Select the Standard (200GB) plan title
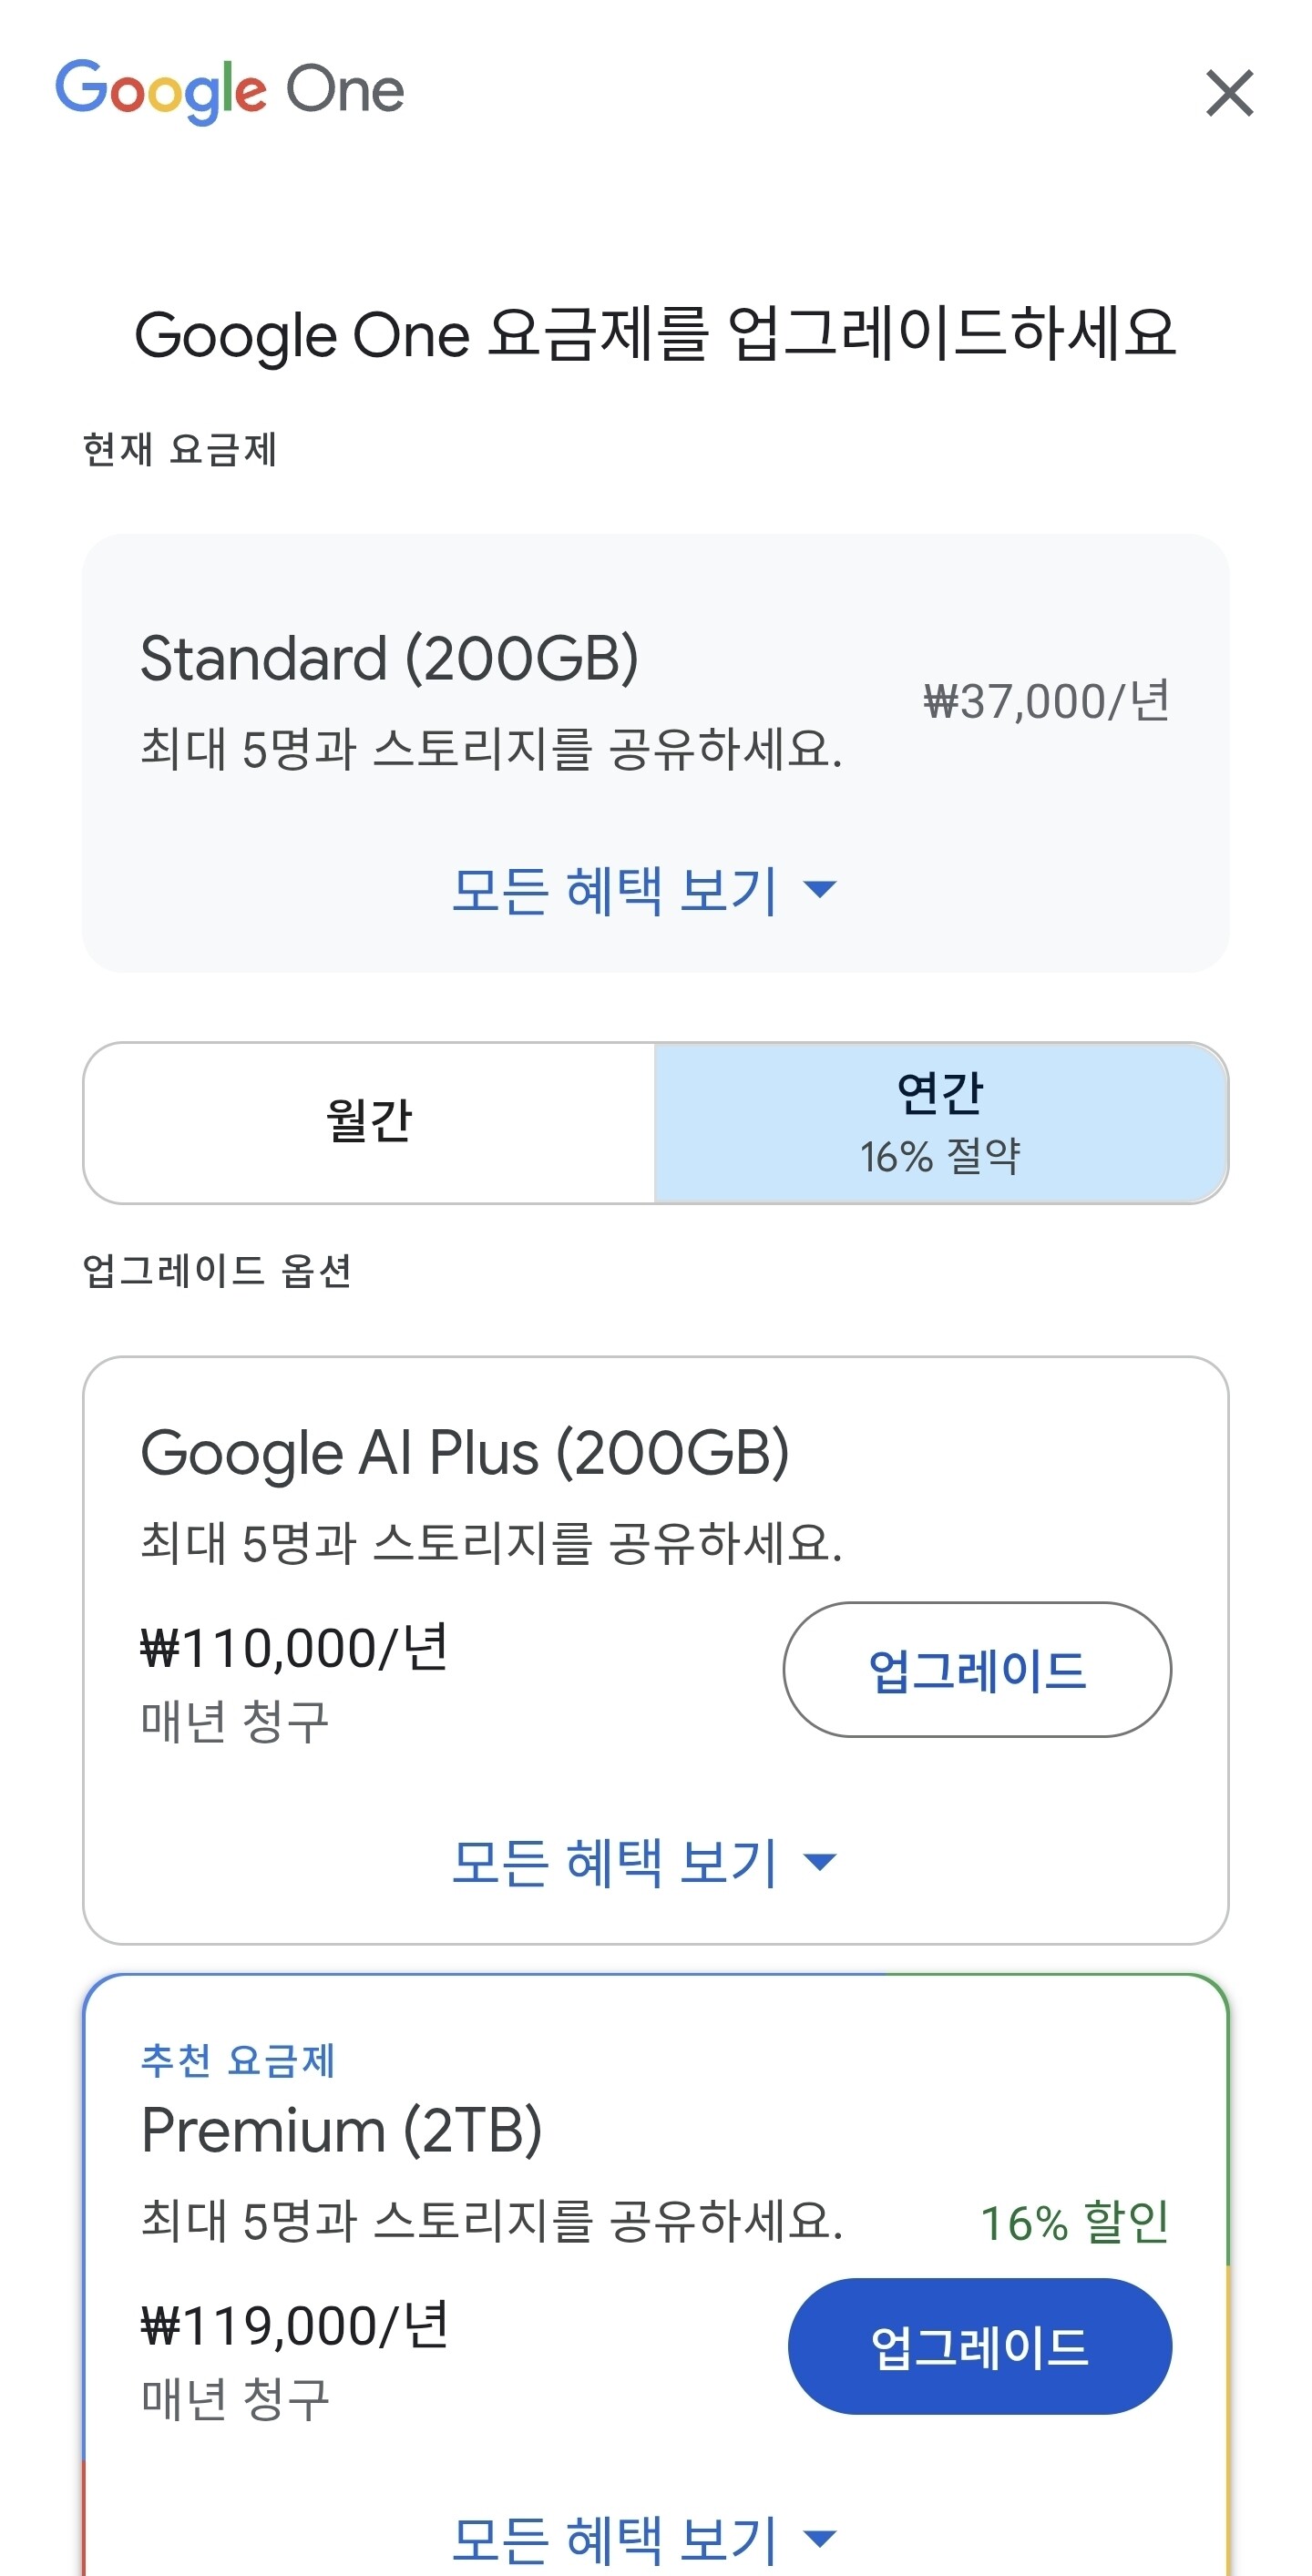 [389, 658]
